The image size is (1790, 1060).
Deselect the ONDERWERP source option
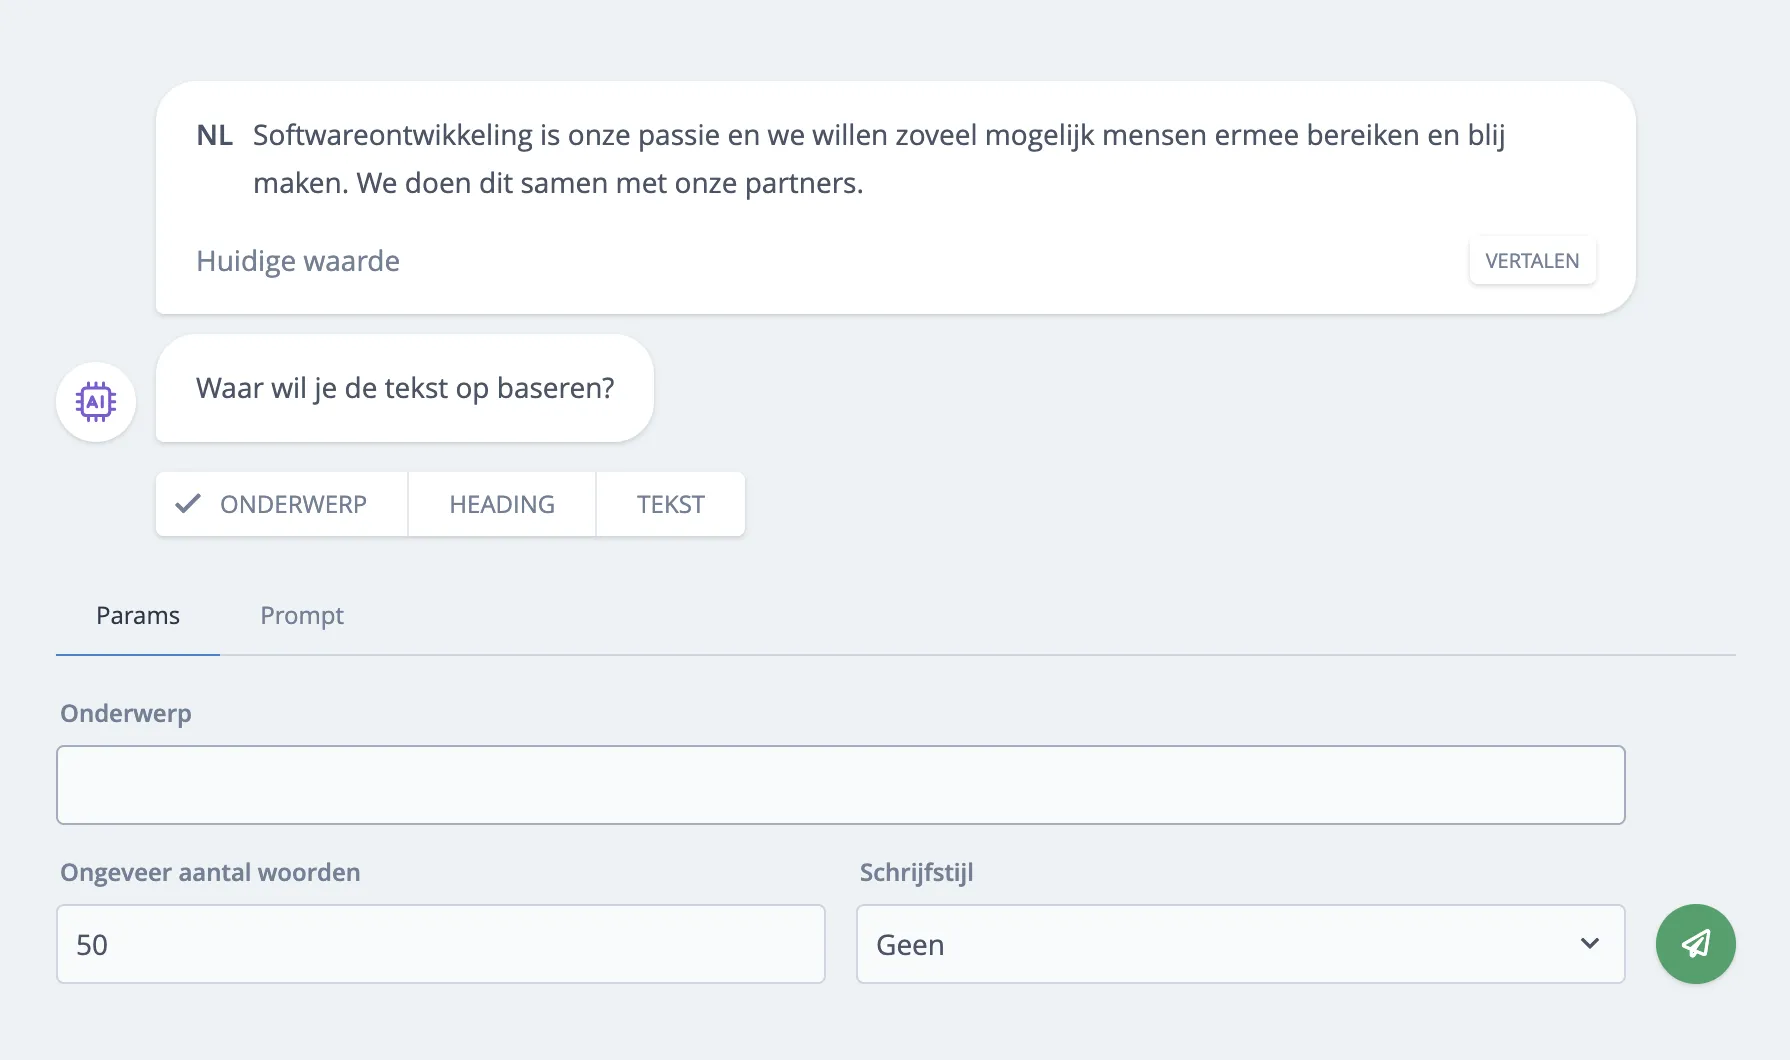(281, 503)
